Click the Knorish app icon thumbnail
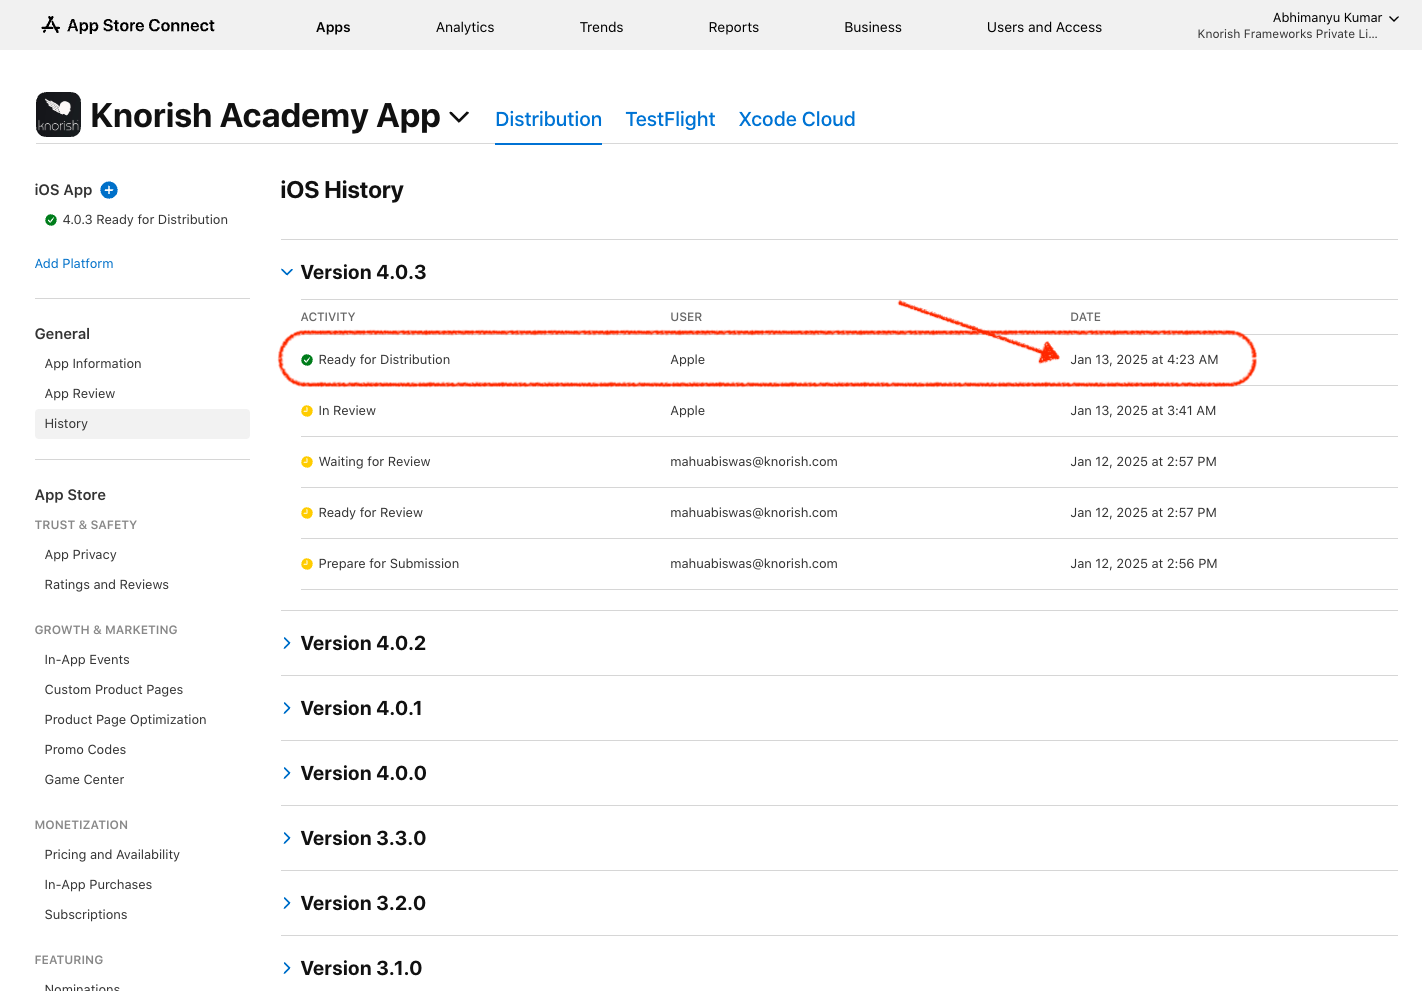Image resolution: width=1422 pixels, height=991 pixels. tap(58, 114)
